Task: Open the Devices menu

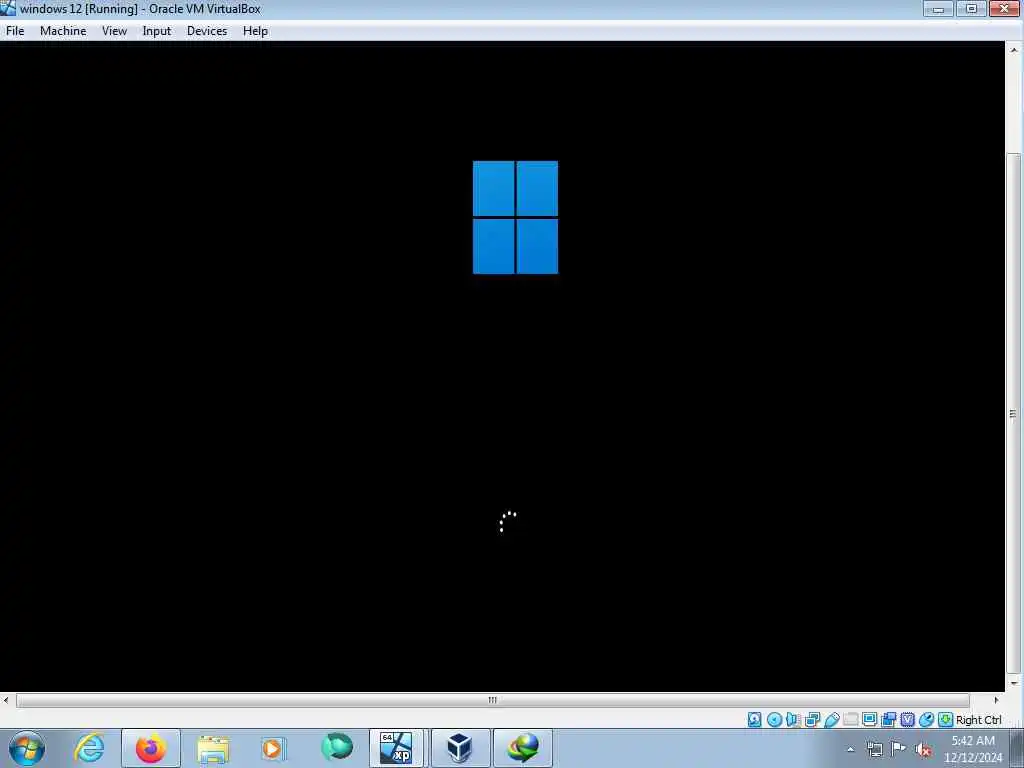Action: (x=207, y=31)
